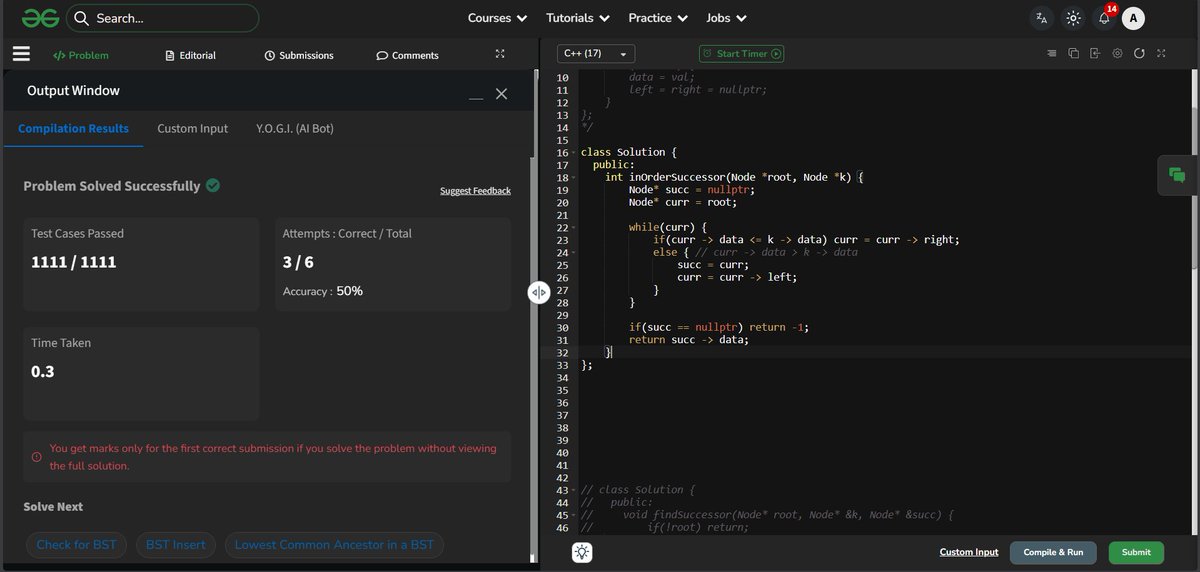Click the copy code icon
Image resolution: width=1200 pixels, height=572 pixels.
click(1073, 53)
